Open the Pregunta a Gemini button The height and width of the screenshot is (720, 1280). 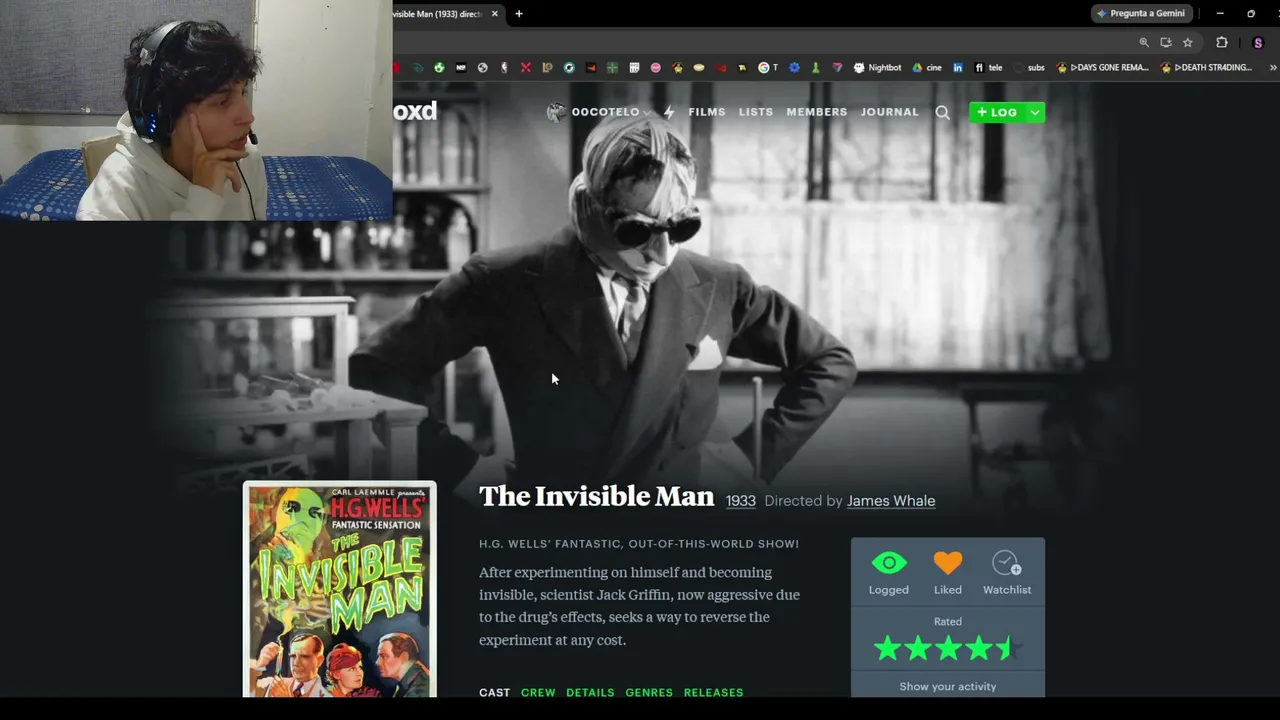[1141, 14]
